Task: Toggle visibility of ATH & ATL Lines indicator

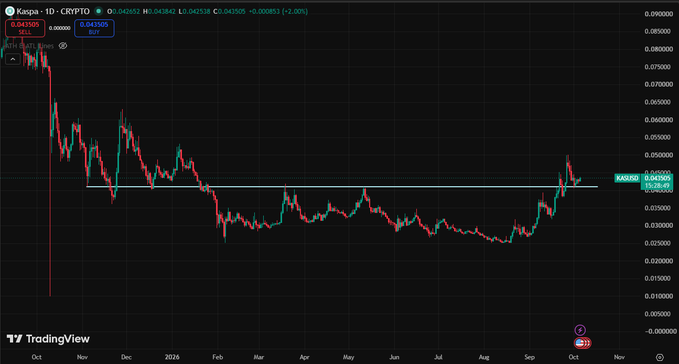Action: (x=63, y=46)
